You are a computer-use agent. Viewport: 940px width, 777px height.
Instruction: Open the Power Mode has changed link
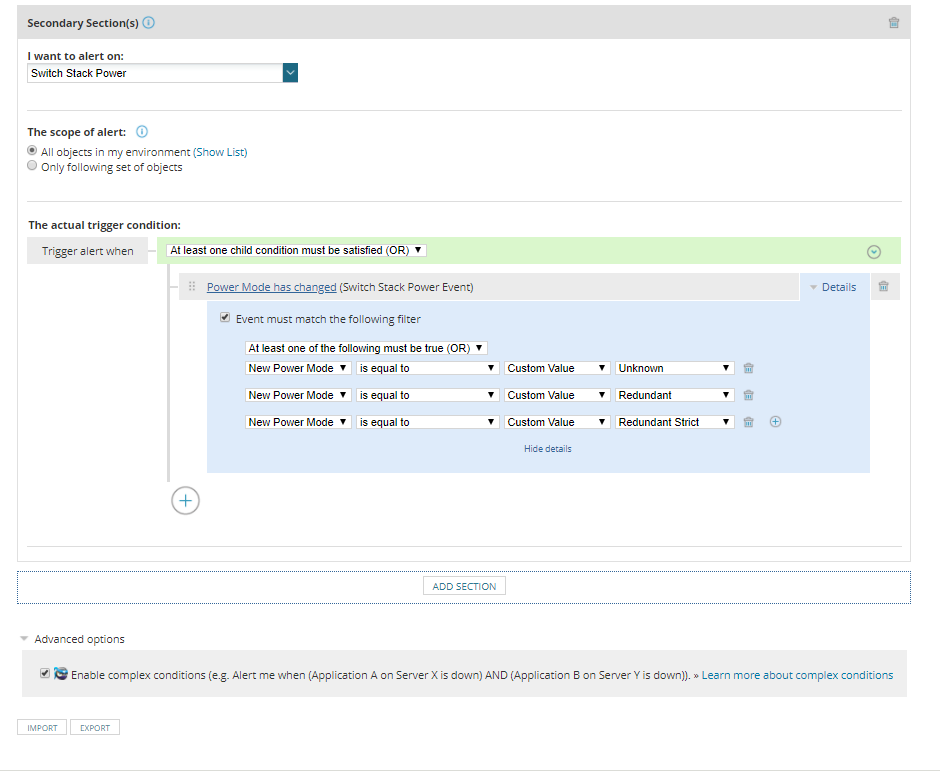tap(272, 287)
